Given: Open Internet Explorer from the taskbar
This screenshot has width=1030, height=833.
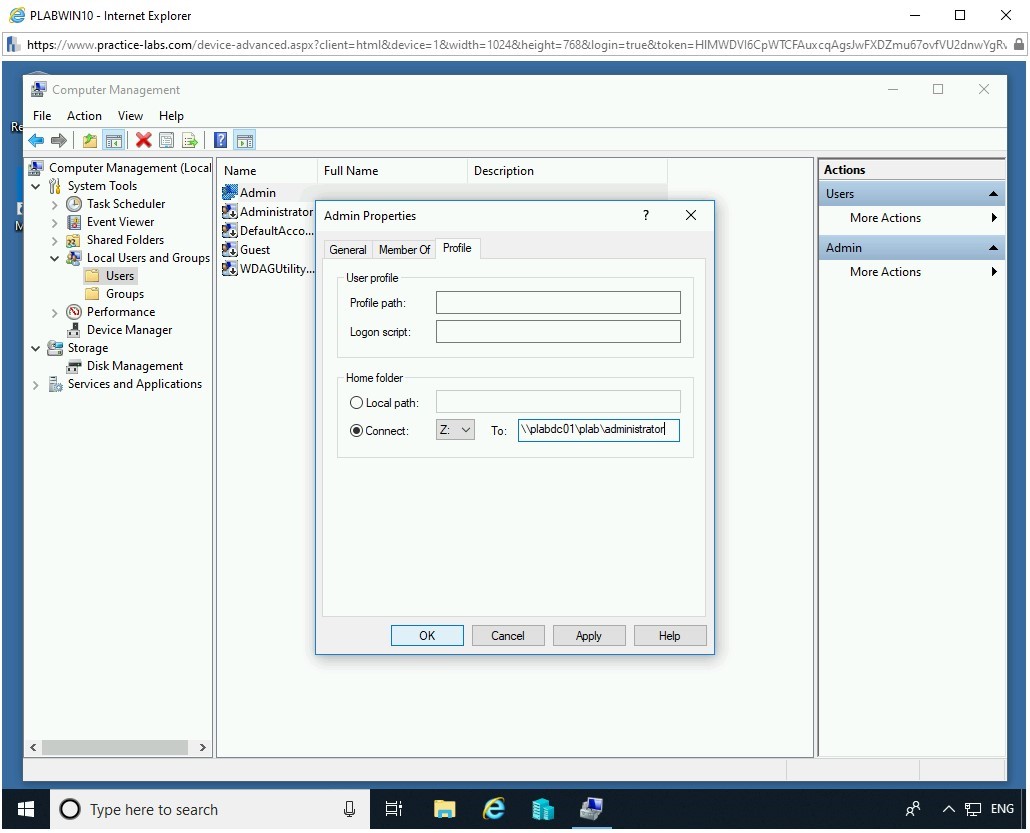Looking at the screenshot, I should [x=493, y=809].
